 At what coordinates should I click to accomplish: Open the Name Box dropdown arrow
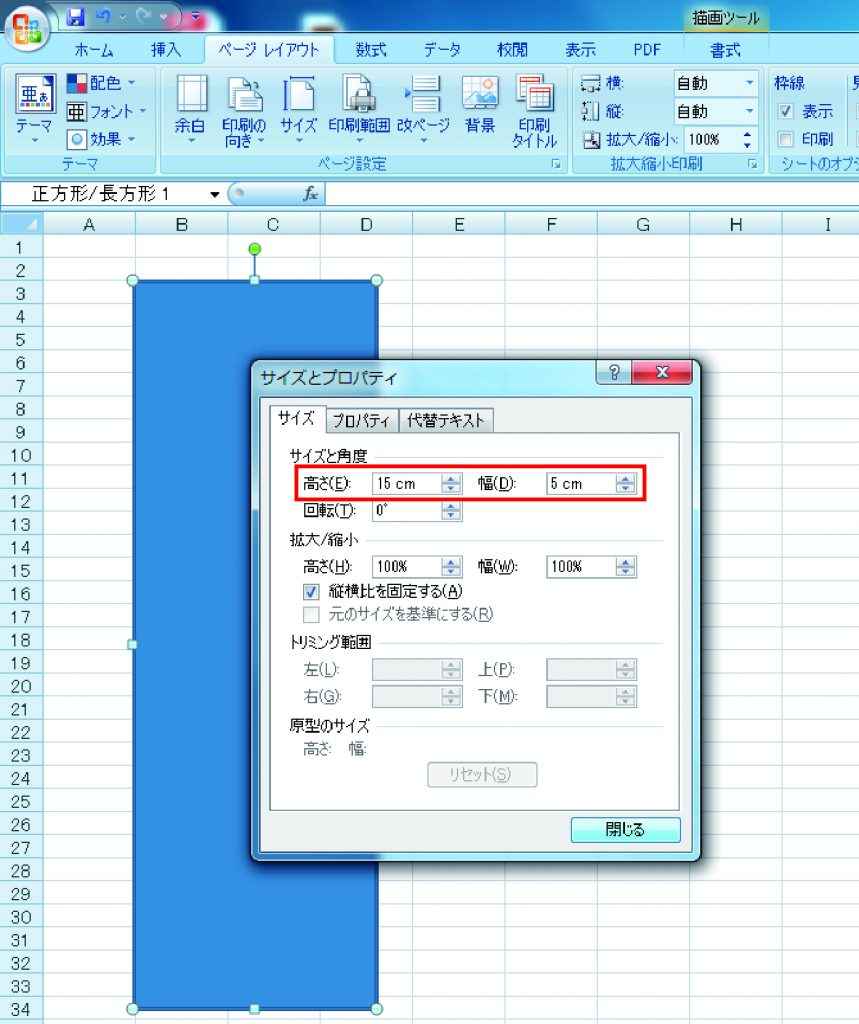[x=214, y=194]
